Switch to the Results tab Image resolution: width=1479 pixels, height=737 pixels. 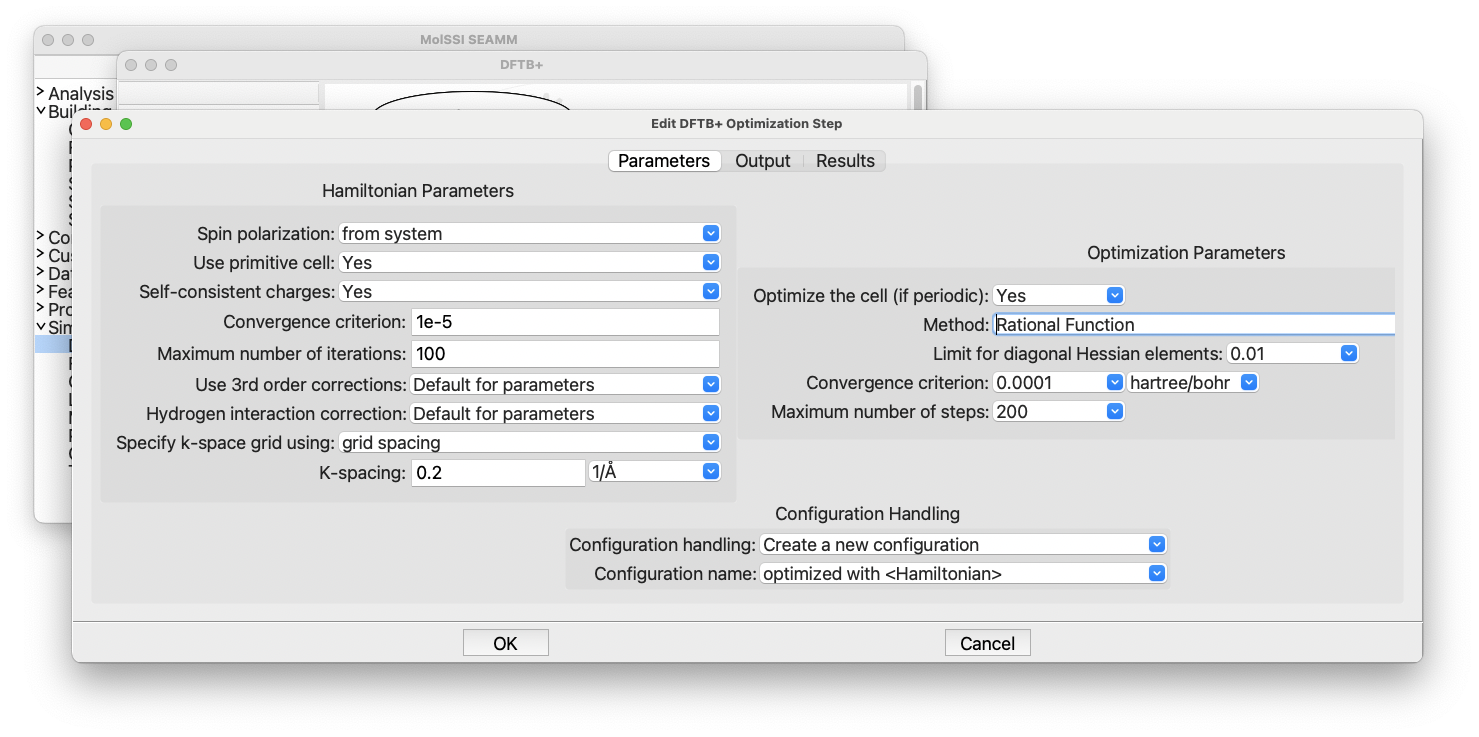pos(845,161)
